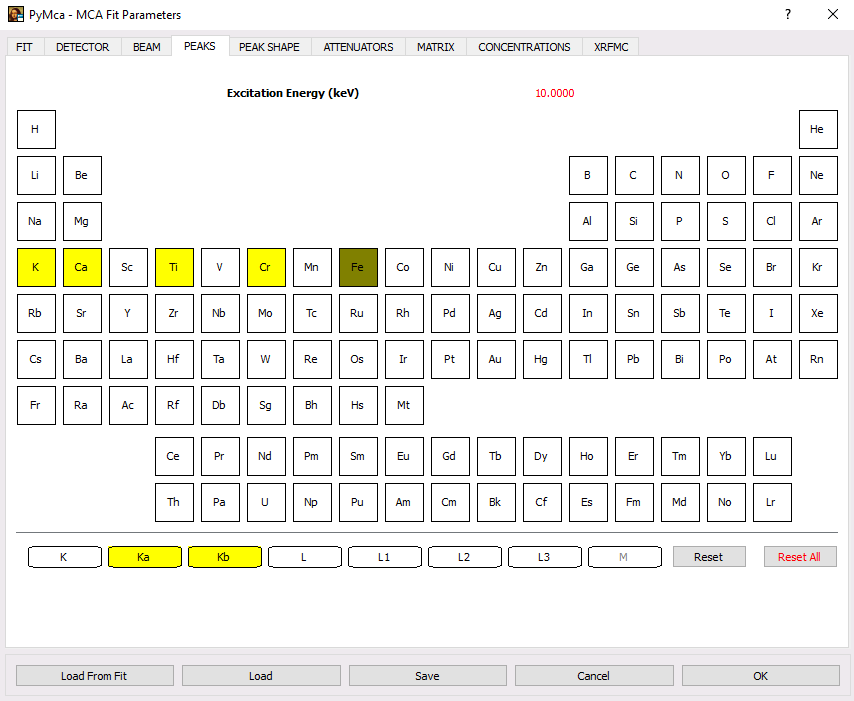Open the DETECTOR tab
This screenshot has height=701, width=854.
tap(82, 47)
